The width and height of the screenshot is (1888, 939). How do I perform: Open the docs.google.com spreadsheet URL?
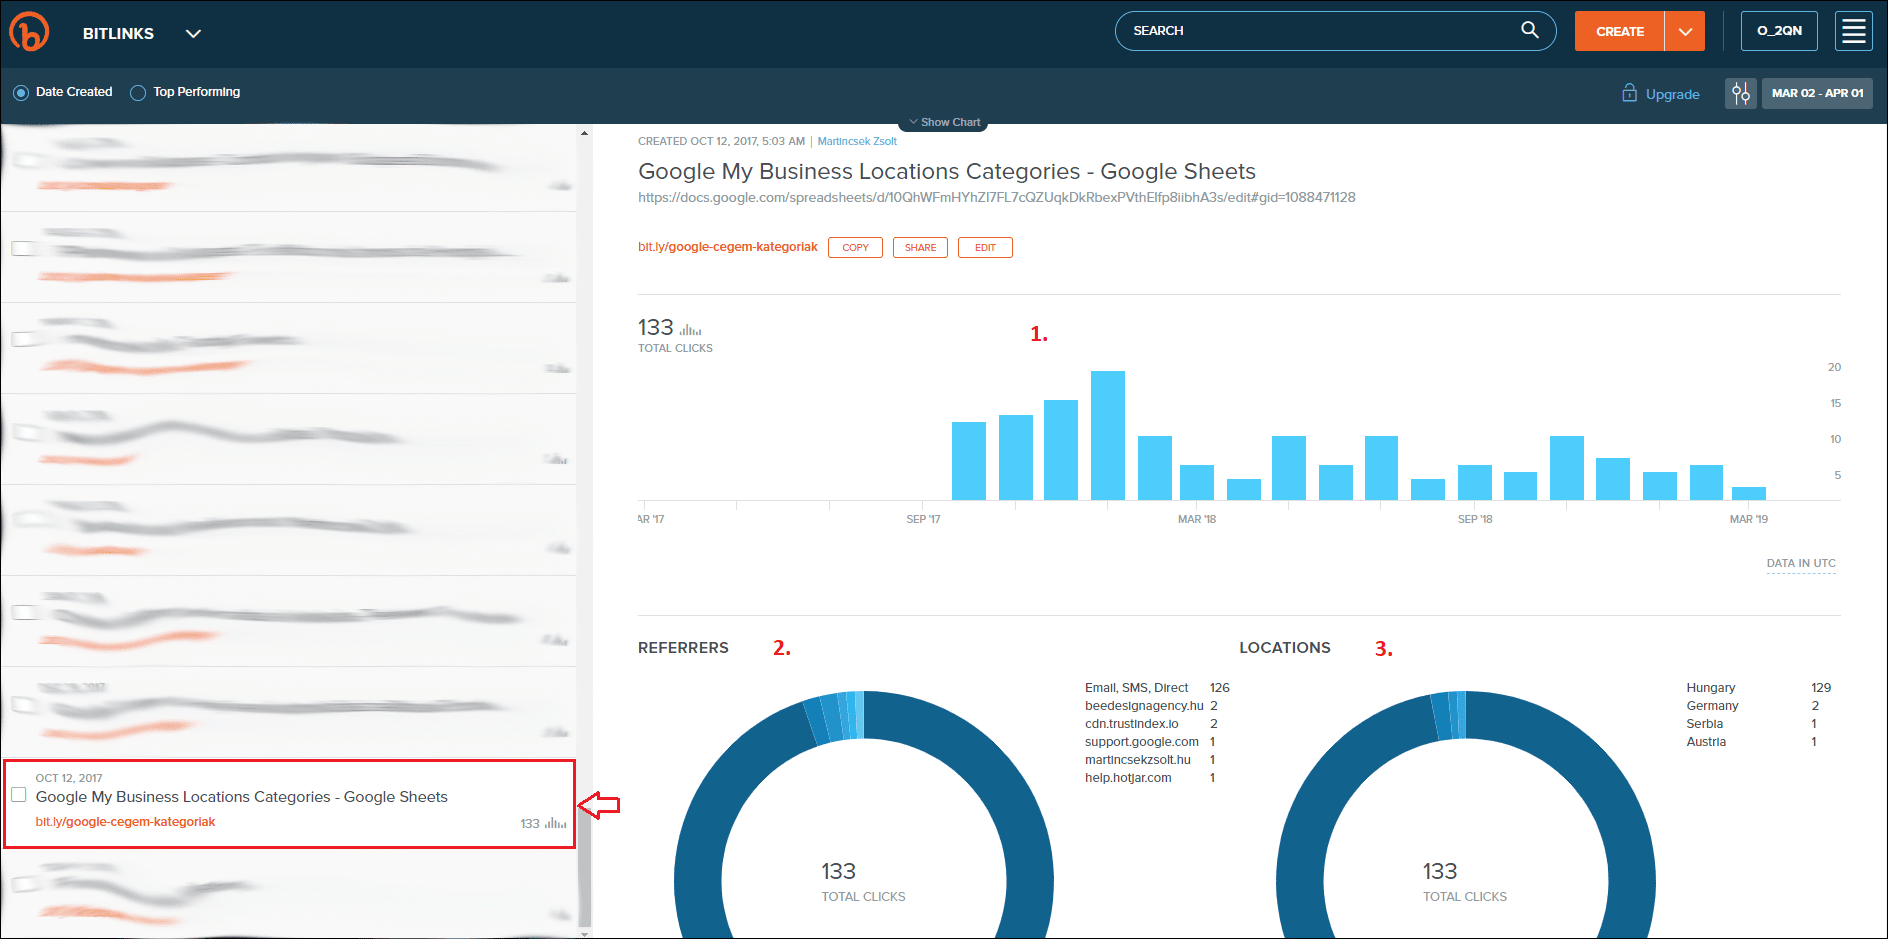(996, 197)
